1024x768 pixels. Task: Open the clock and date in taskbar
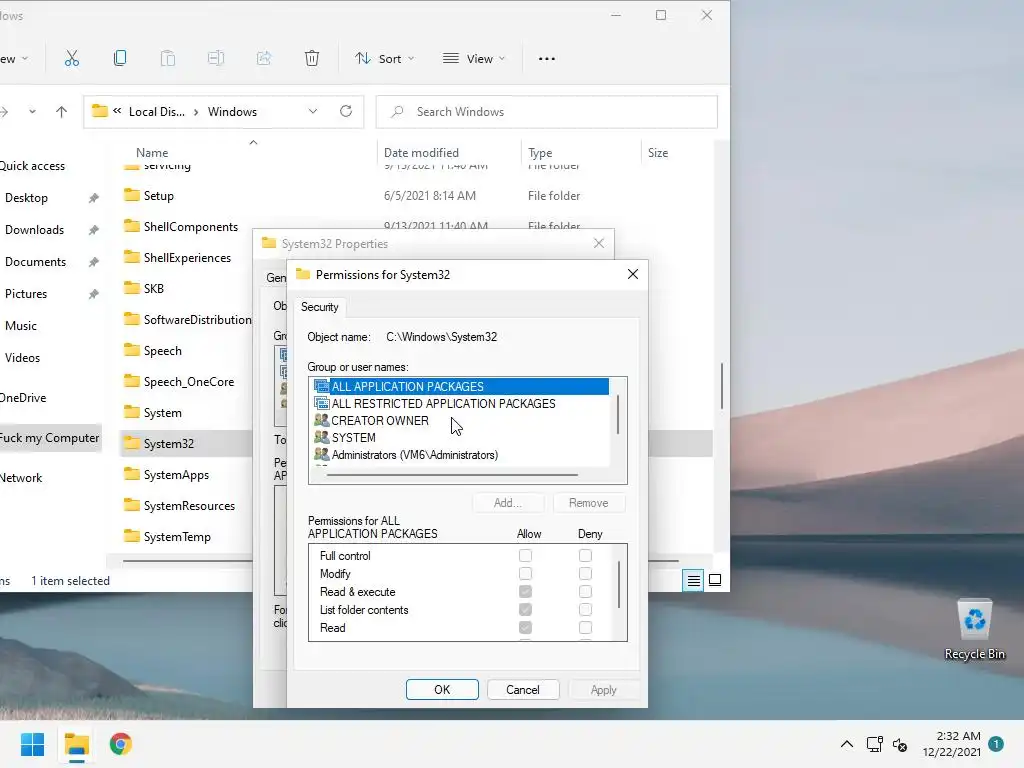coord(952,744)
